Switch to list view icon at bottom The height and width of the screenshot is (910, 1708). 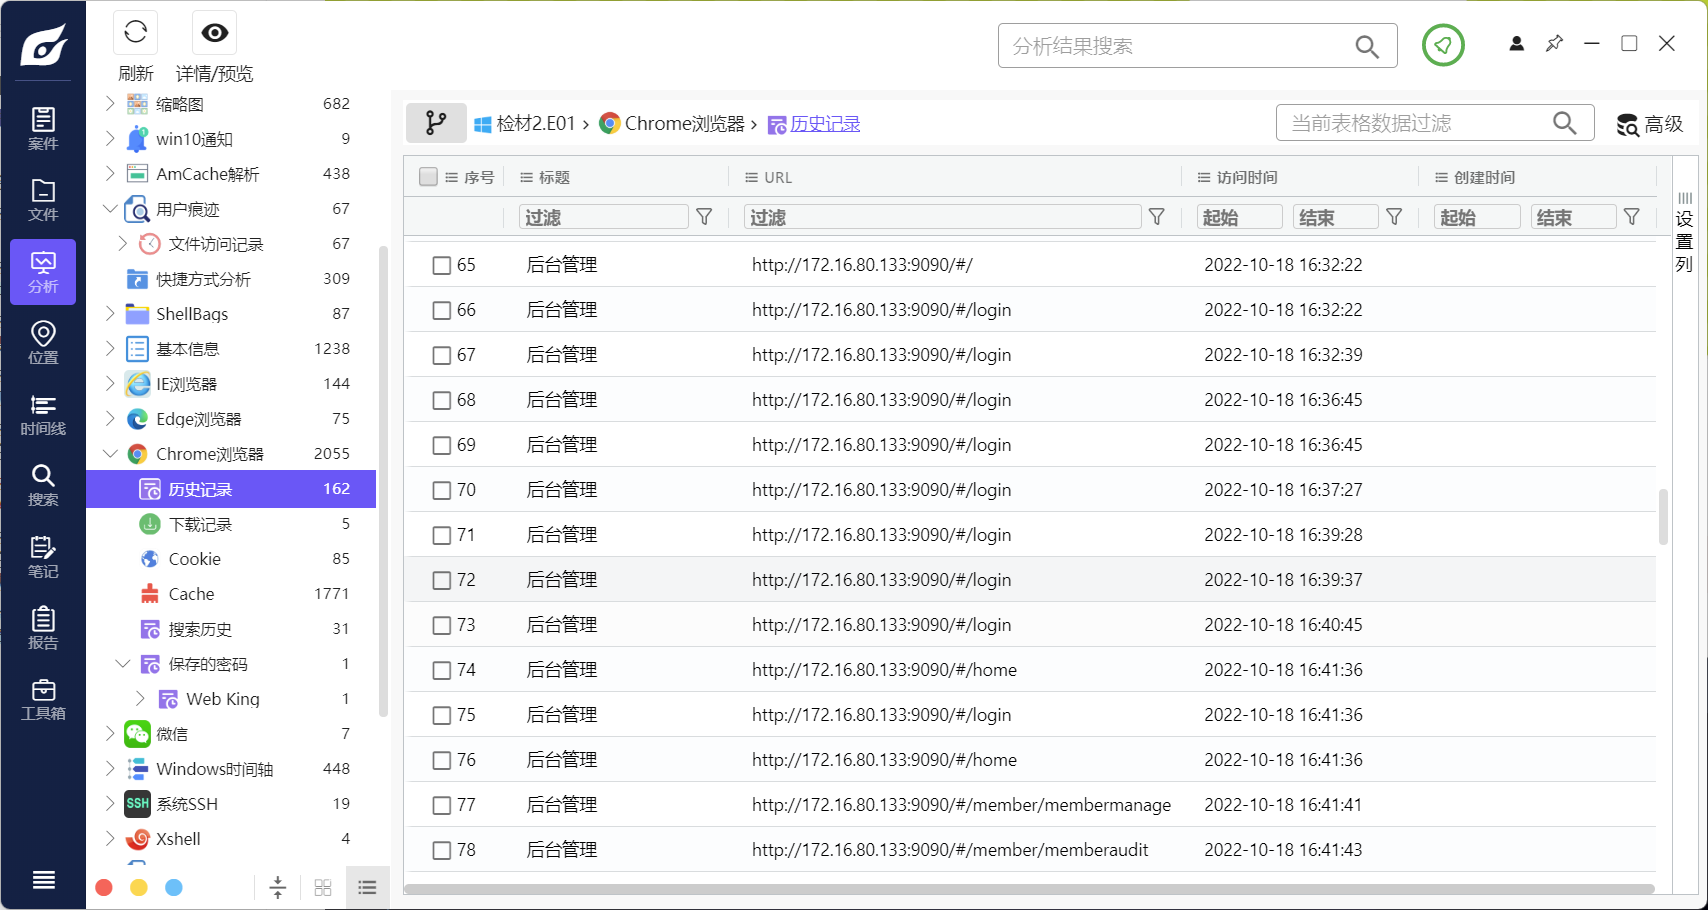(367, 888)
